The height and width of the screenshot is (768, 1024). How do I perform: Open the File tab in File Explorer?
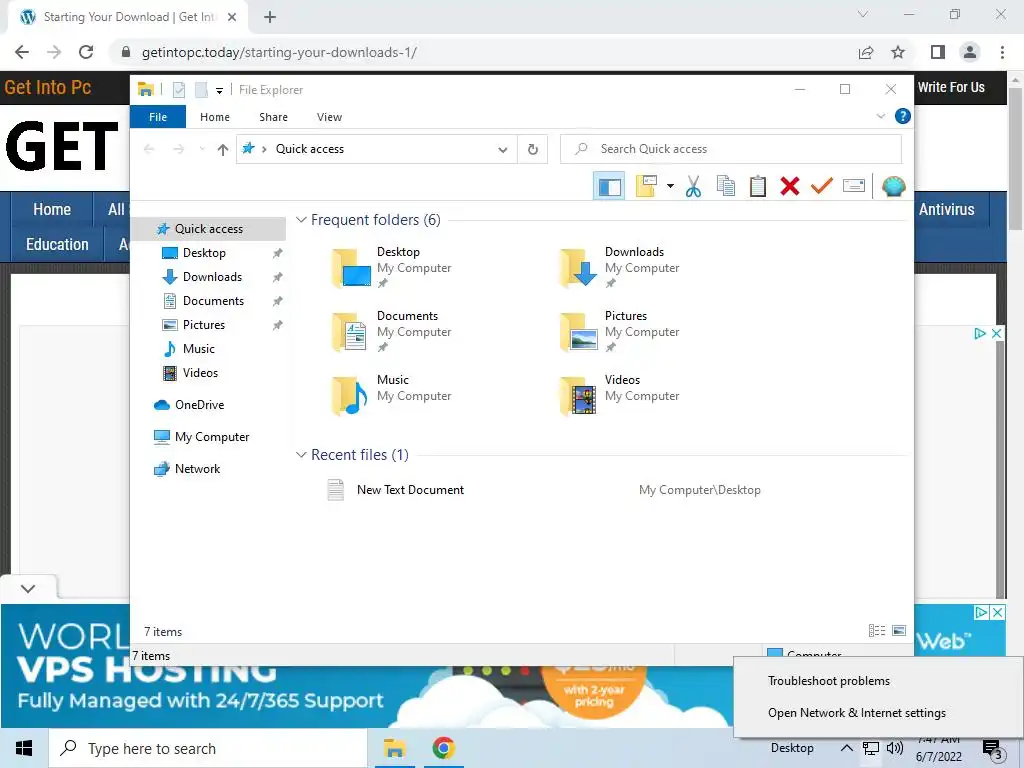click(x=158, y=117)
